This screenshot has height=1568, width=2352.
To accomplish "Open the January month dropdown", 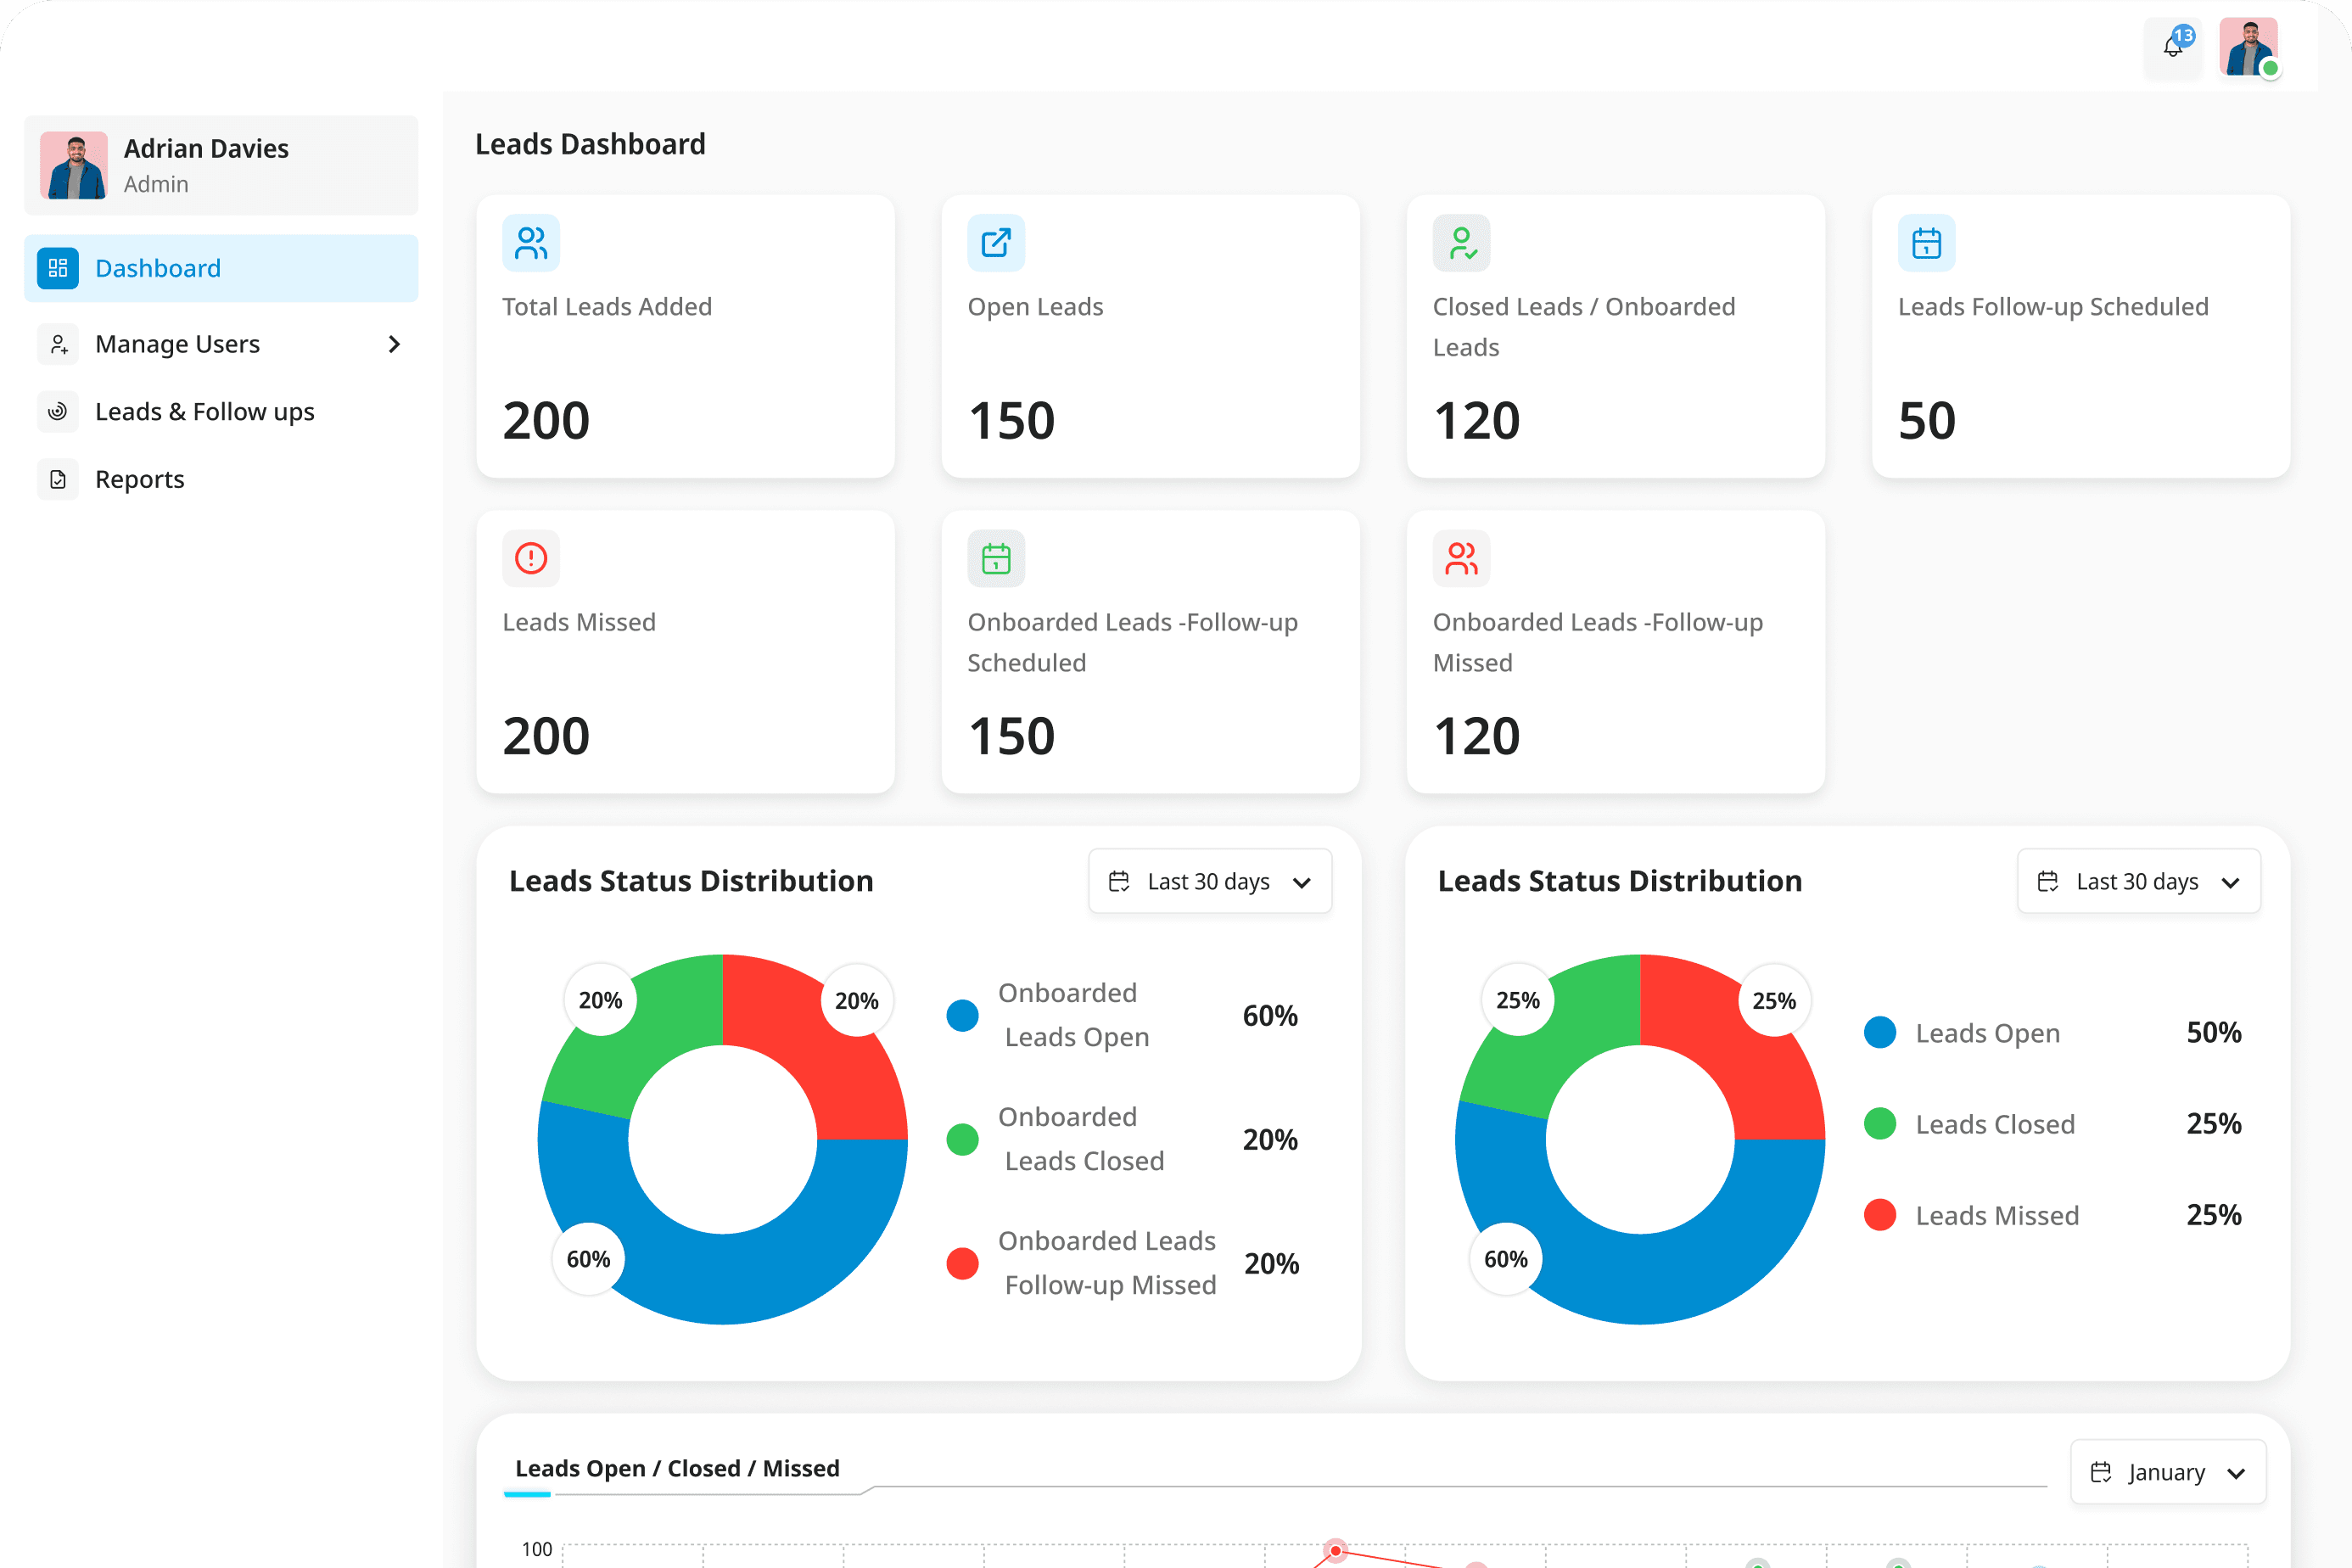I will [2167, 1472].
